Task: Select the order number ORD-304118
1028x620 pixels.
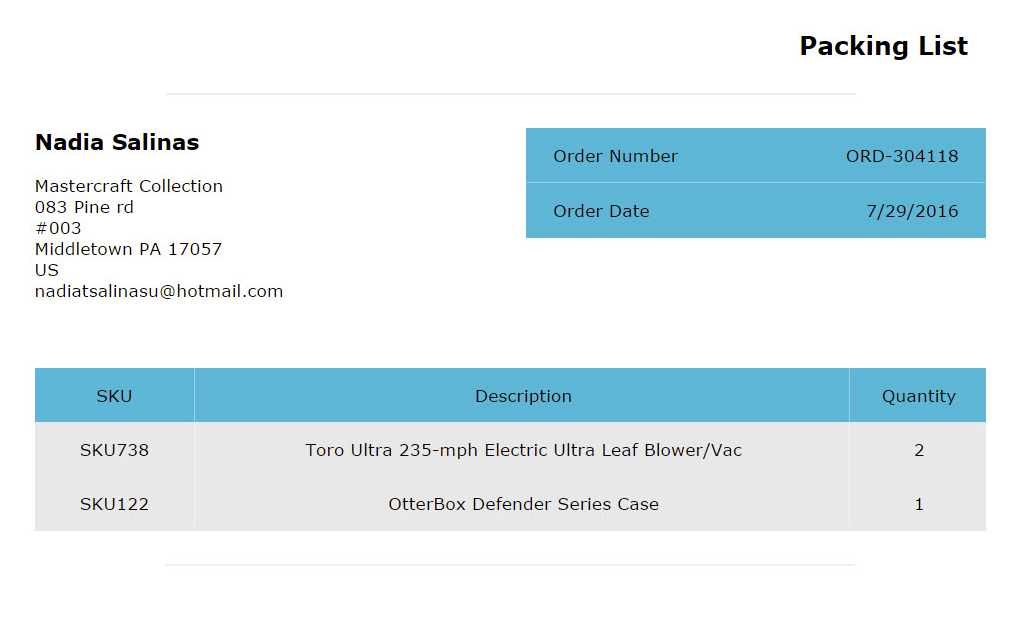Action: (901, 156)
